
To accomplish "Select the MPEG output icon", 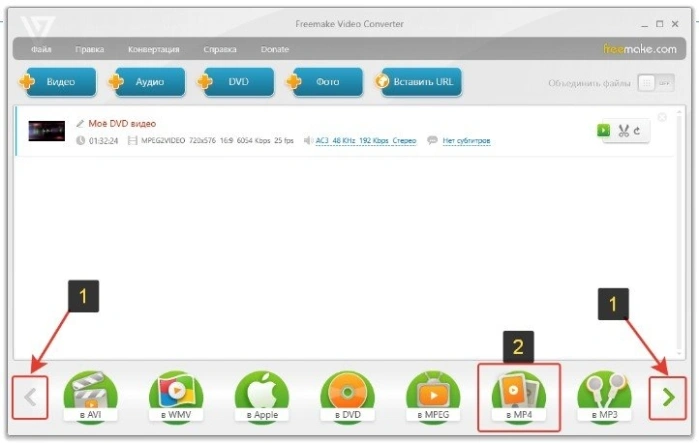I will (433, 397).
